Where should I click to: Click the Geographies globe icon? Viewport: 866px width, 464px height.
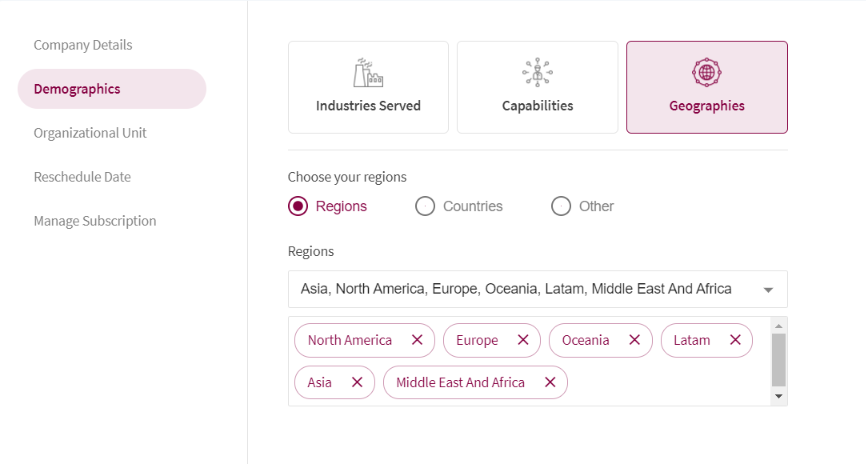pos(706,72)
